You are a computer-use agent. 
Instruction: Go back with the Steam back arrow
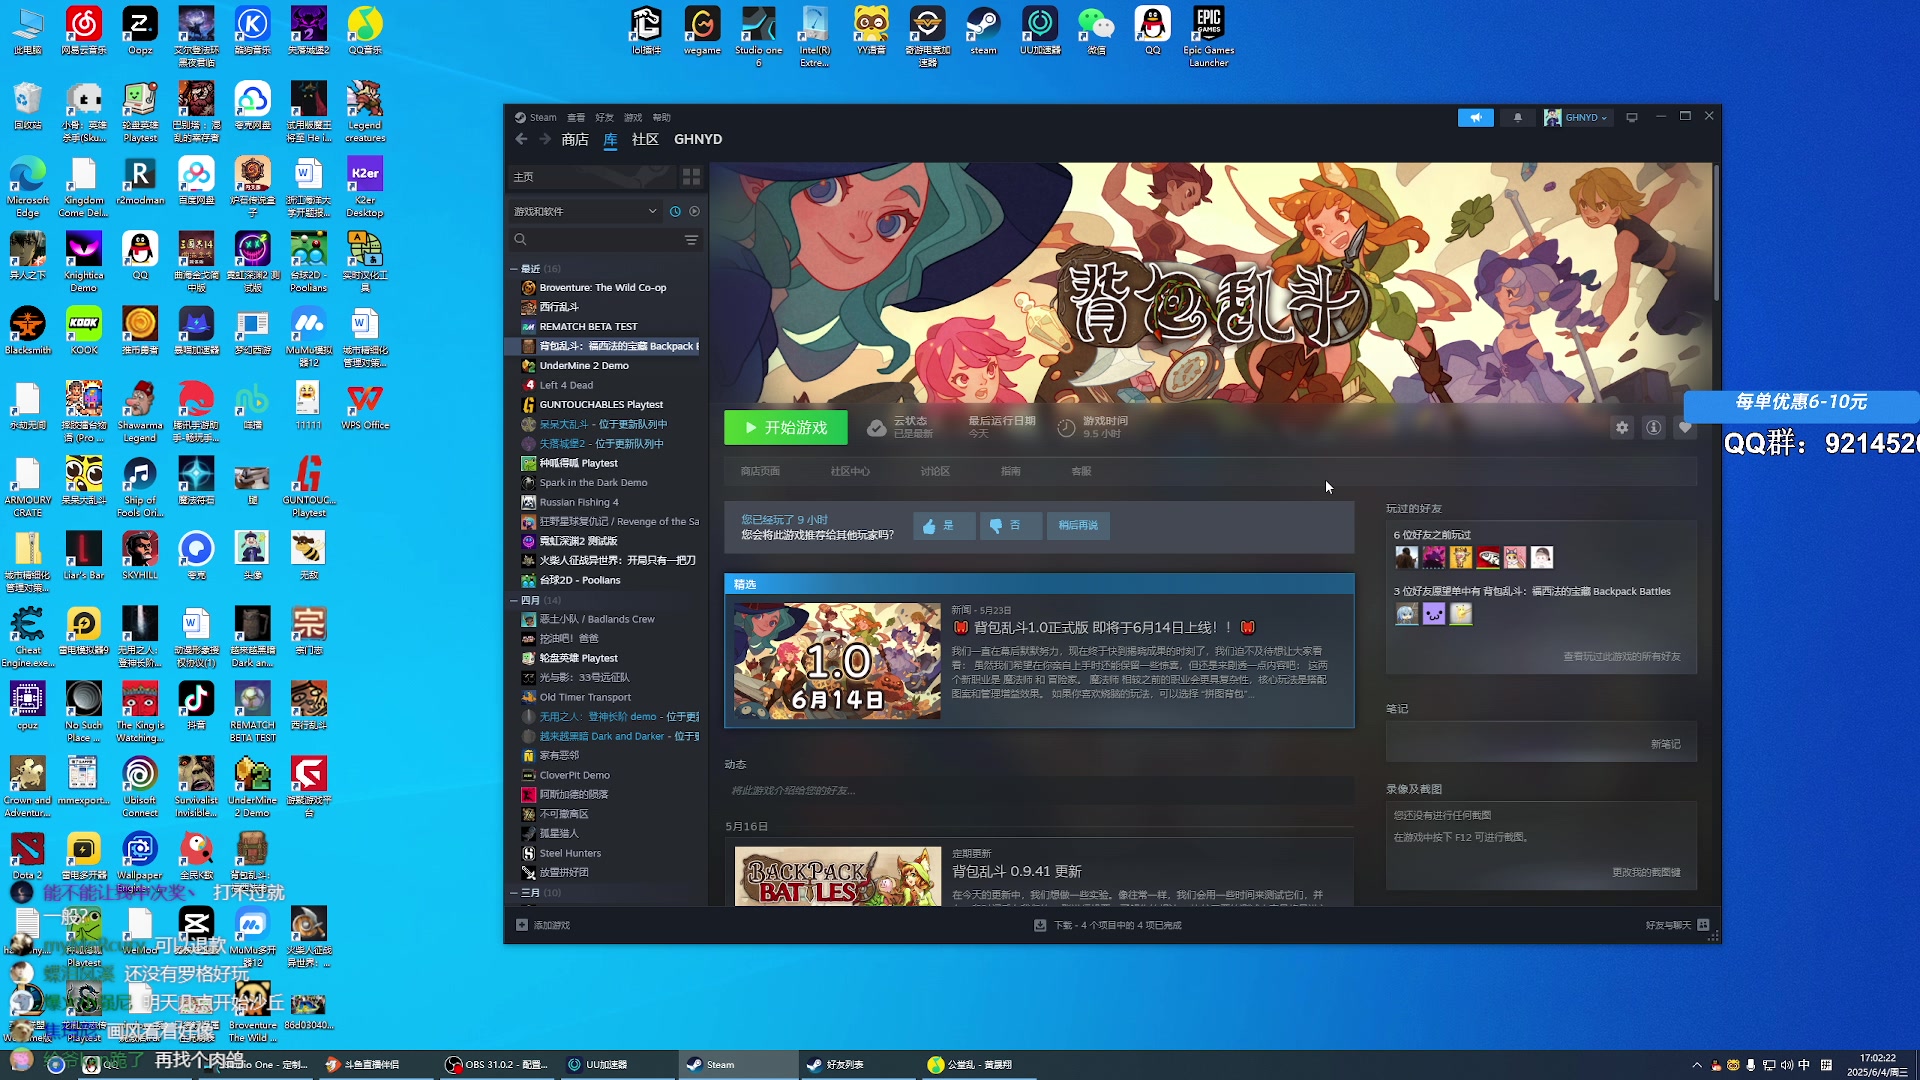[x=521, y=140]
